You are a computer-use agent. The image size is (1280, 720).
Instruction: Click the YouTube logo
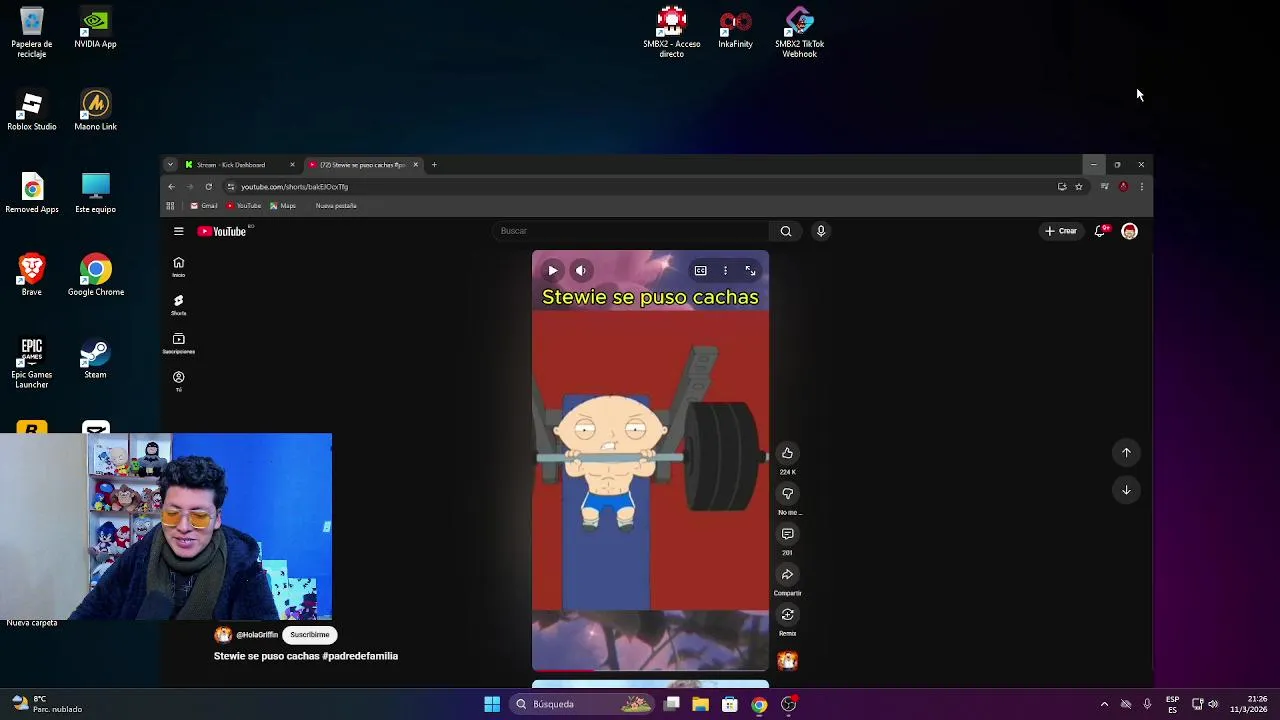(222, 231)
